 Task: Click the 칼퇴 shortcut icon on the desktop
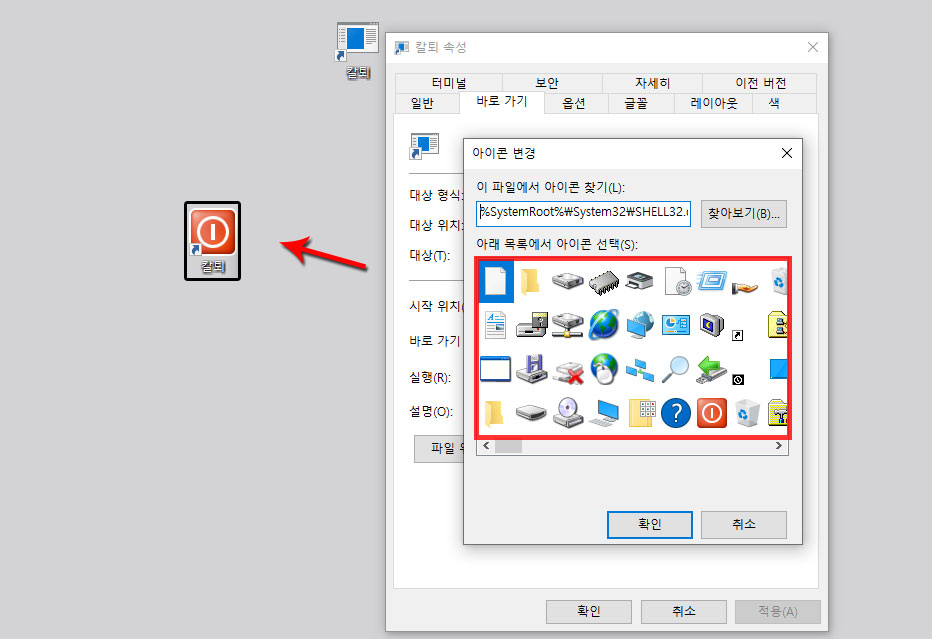[212, 238]
